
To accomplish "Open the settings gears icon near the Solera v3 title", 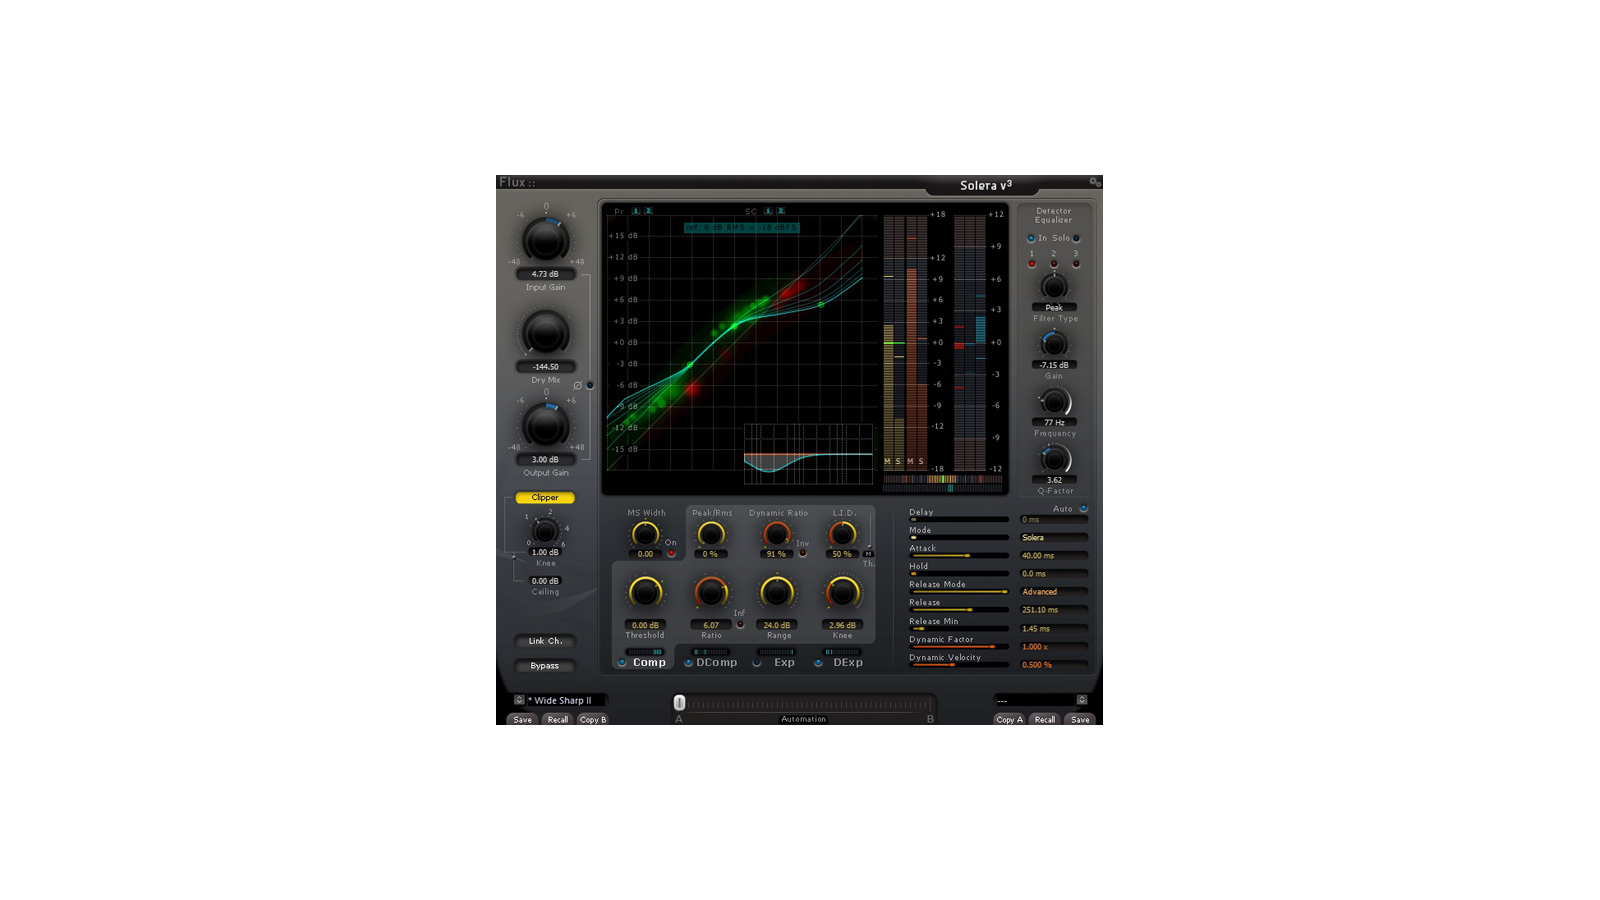I will coord(1095,182).
